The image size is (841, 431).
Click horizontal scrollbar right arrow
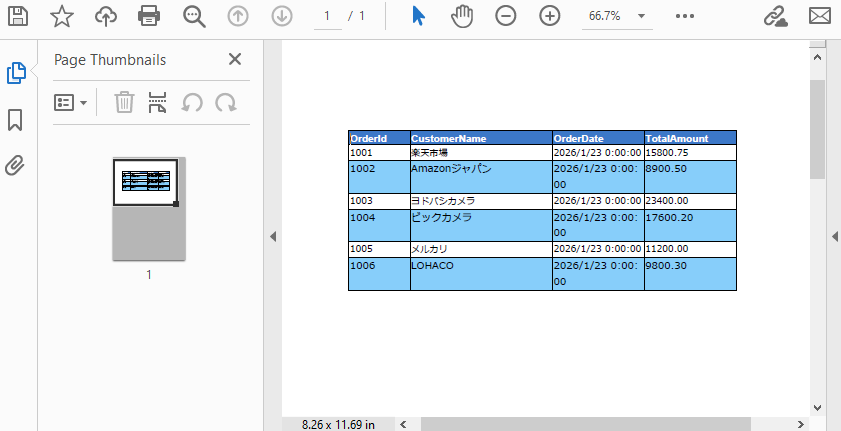[x=801, y=425]
